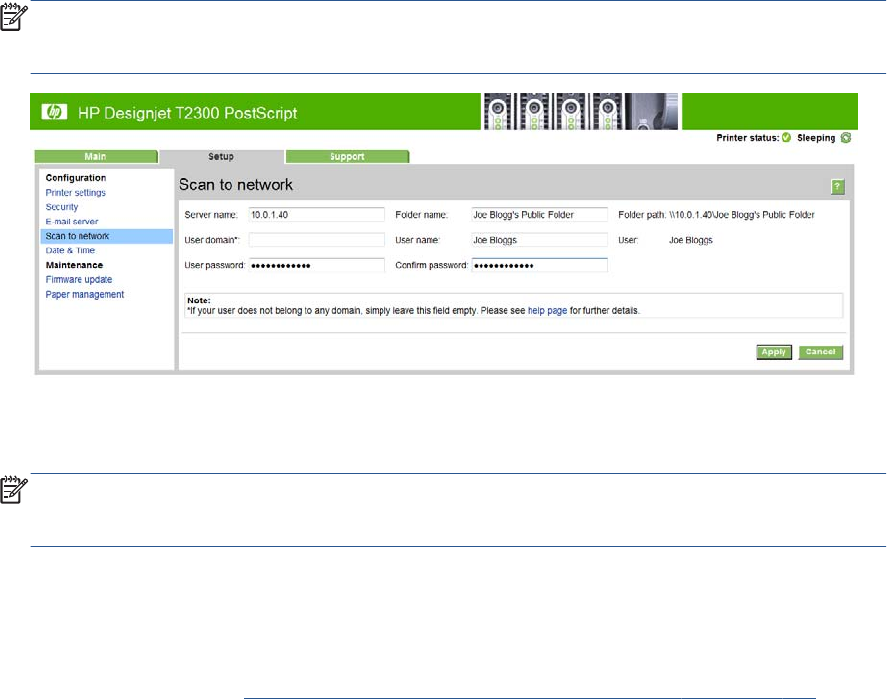Image resolution: width=887 pixels, height=699 pixels.
Task: Open Date & Time settings
Action: click(70, 251)
